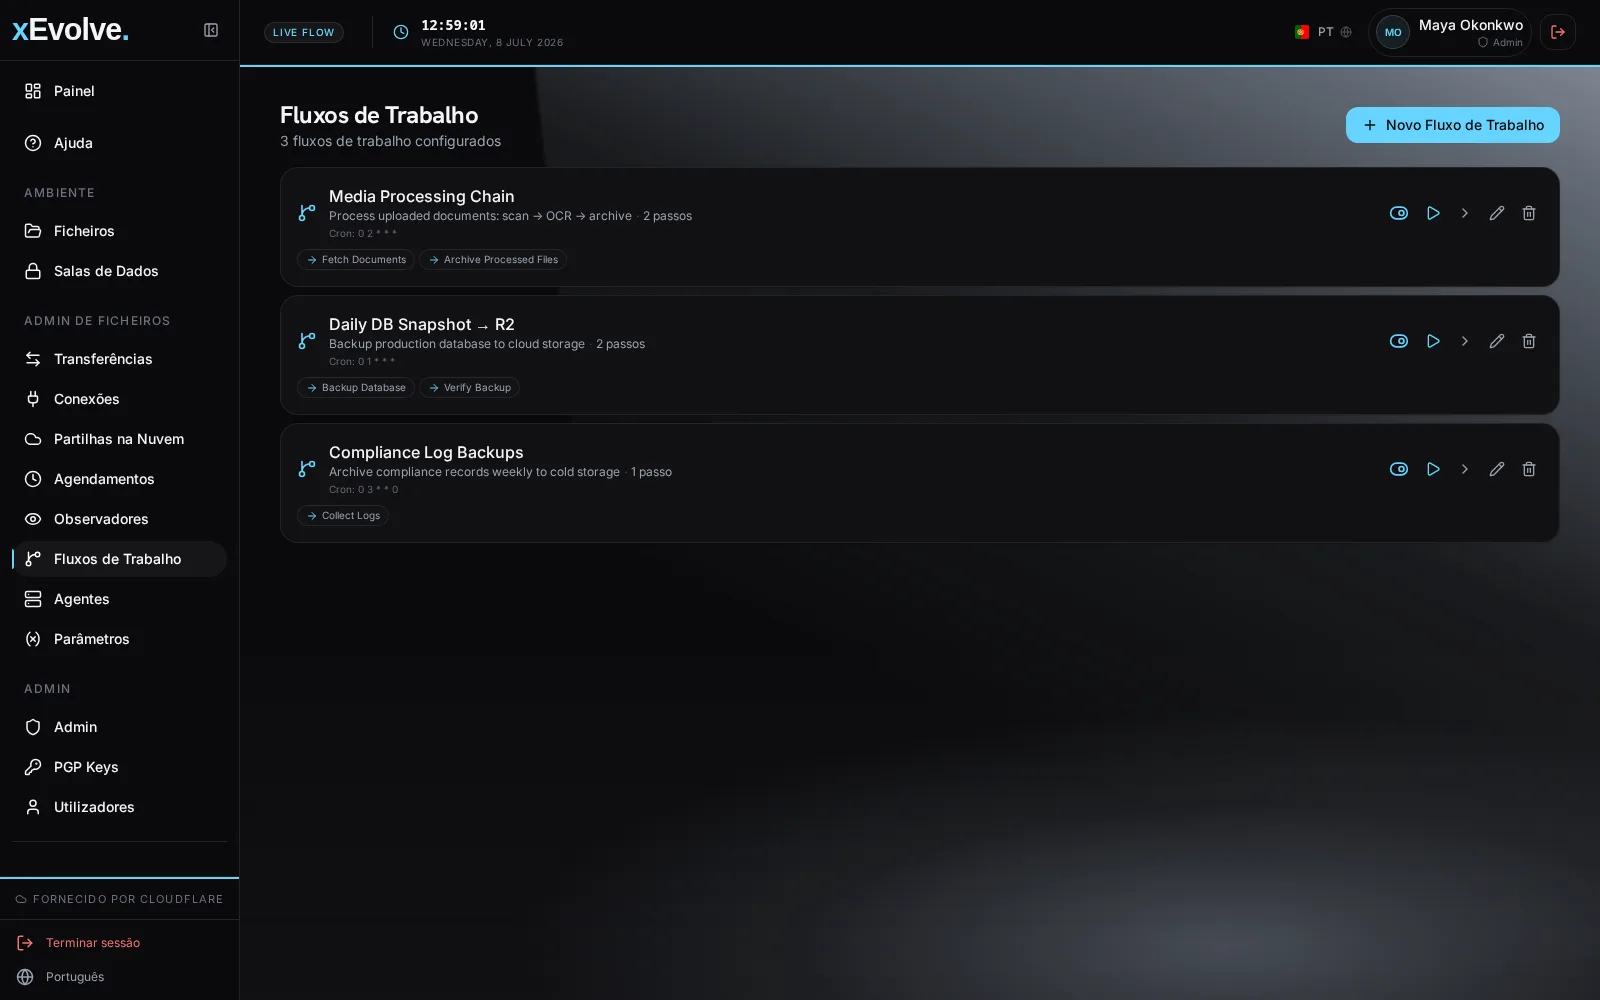Toggle enabled state of Daily DB Snapshot
This screenshot has width=1600, height=1000.
pos(1399,341)
